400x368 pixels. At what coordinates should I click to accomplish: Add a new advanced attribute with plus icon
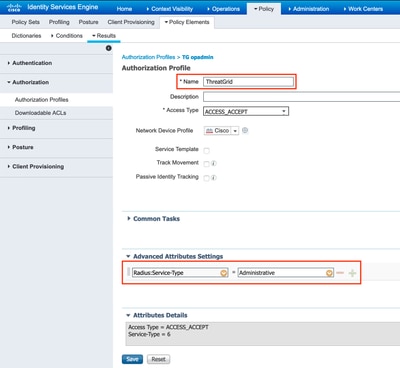(352, 273)
